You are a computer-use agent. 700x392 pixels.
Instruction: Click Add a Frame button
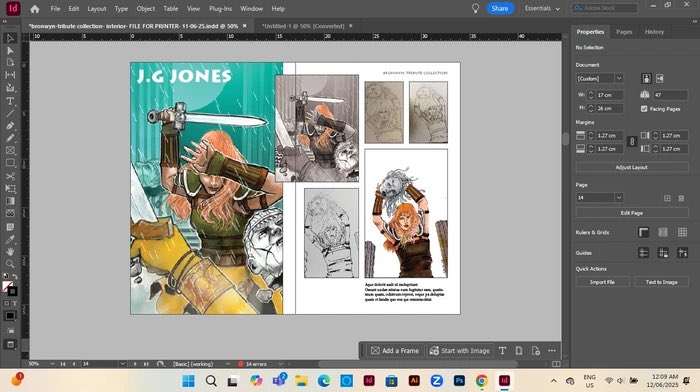tap(395, 351)
